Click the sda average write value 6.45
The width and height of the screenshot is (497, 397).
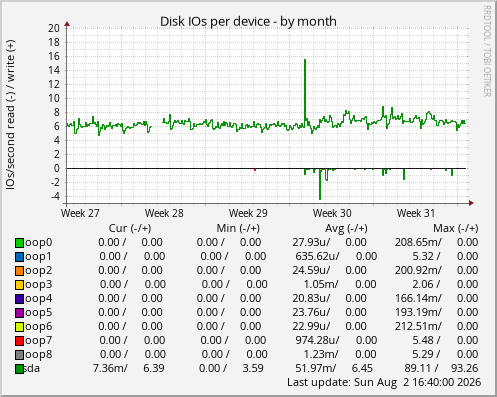[362, 368]
